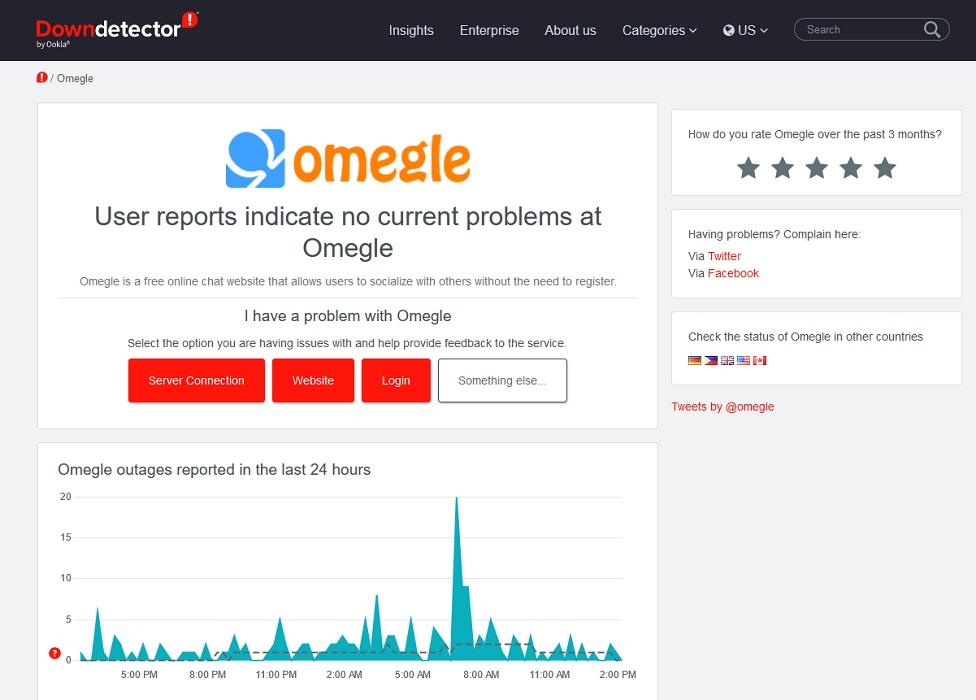Viewport: 976px width, 700px height.
Task: Report a Server Connection problem
Action: (x=196, y=380)
